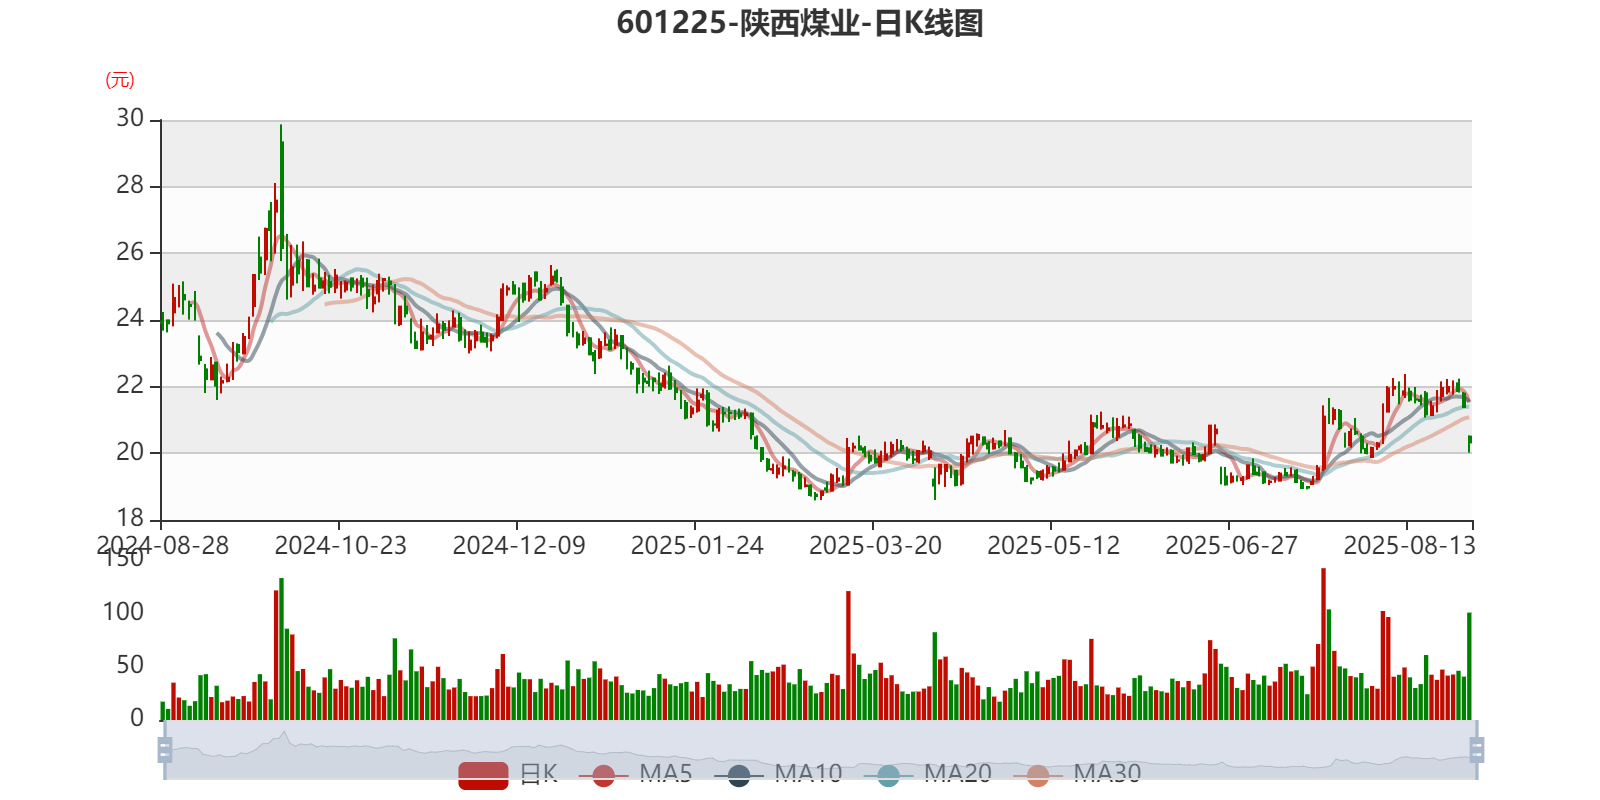Click the (元) unit label
Image resolution: width=1600 pixels, height=800 pixels.
tap(120, 80)
